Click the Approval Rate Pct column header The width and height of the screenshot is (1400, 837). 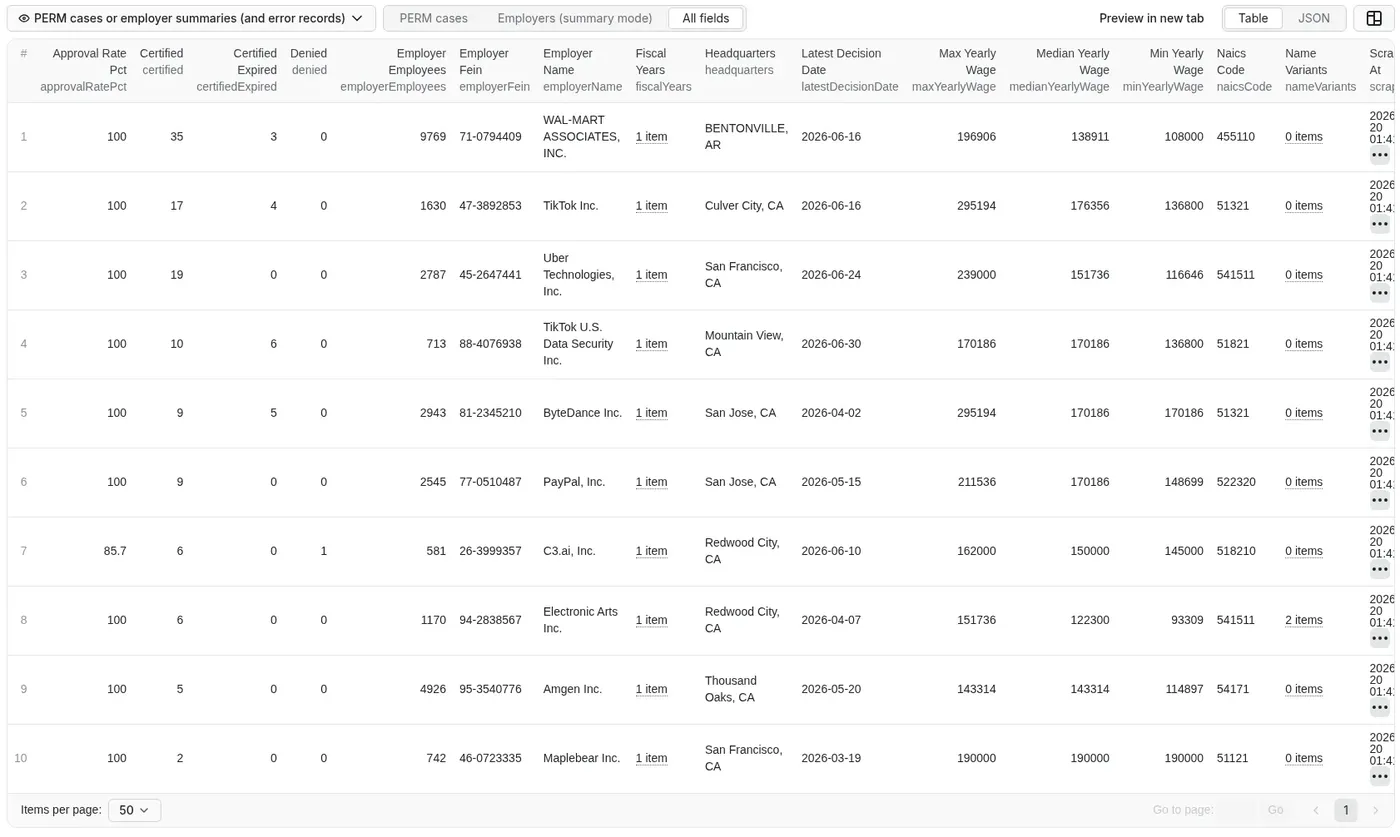coord(83,70)
